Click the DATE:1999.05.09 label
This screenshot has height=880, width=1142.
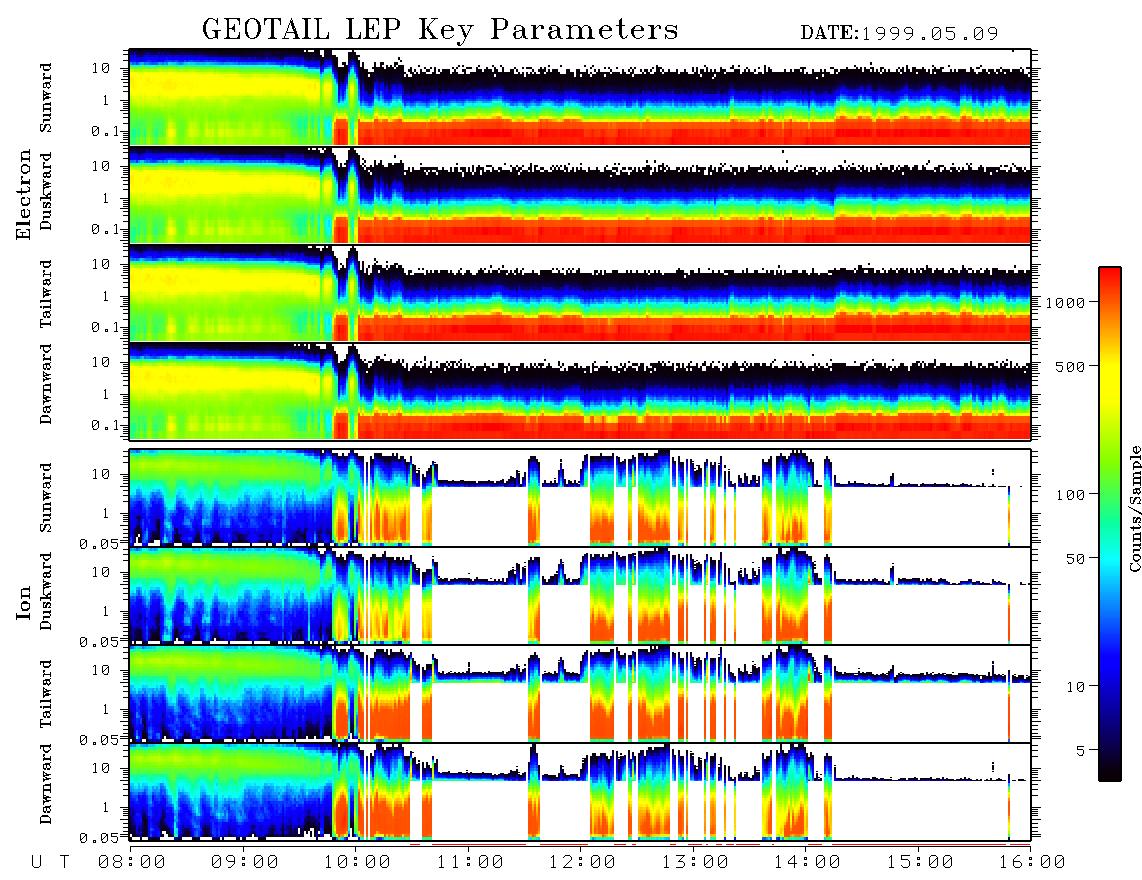pyautogui.click(x=899, y=34)
